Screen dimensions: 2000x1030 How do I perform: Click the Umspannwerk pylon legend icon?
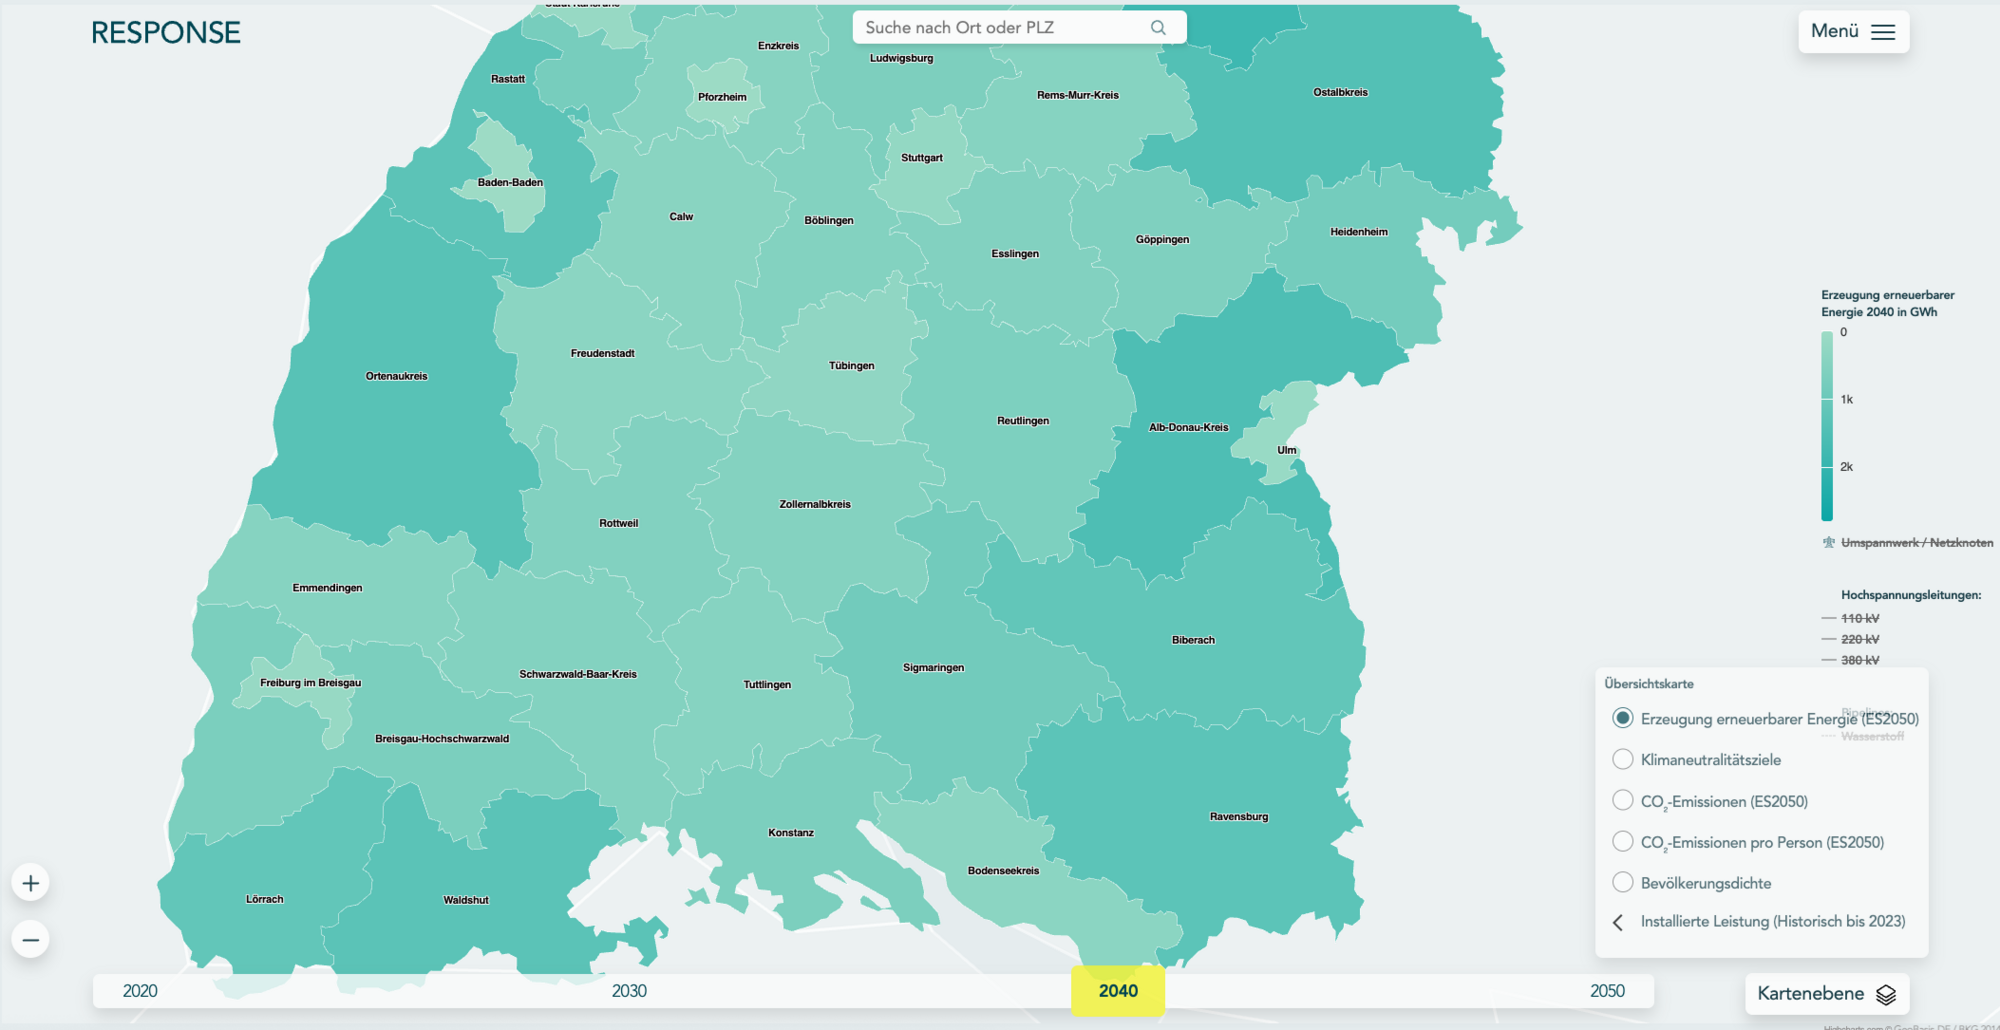click(1829, 543)
